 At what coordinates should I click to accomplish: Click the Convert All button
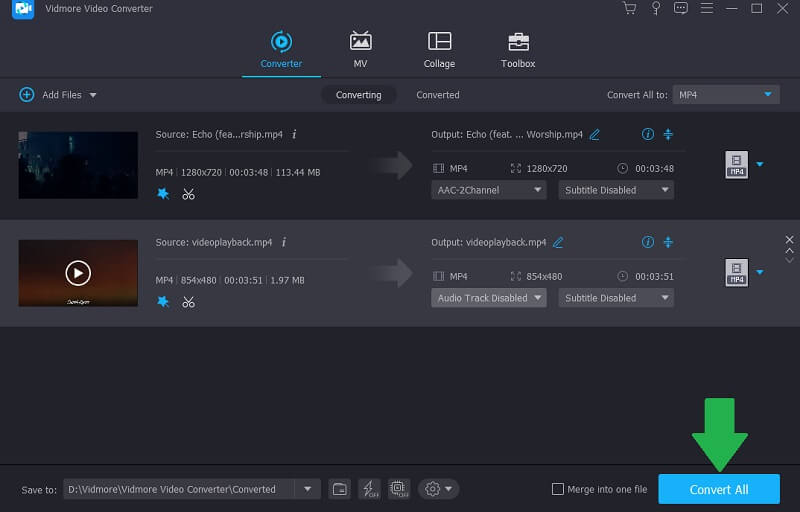[x=718, y=489]
